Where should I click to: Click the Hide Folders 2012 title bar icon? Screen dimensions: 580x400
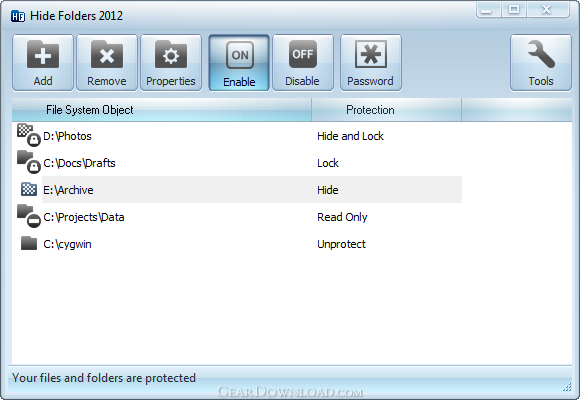pyautogui.click(x=18, y=16)
